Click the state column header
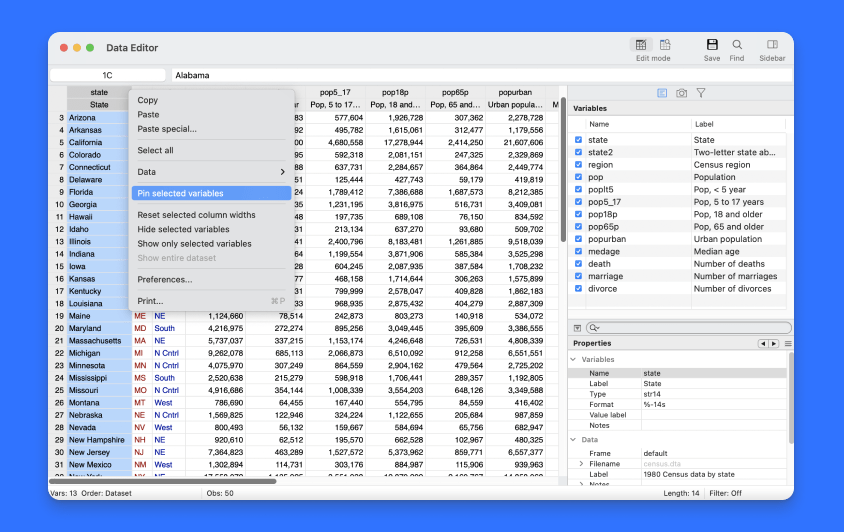This screenshot has width=844, height=532. pos(99,92)
